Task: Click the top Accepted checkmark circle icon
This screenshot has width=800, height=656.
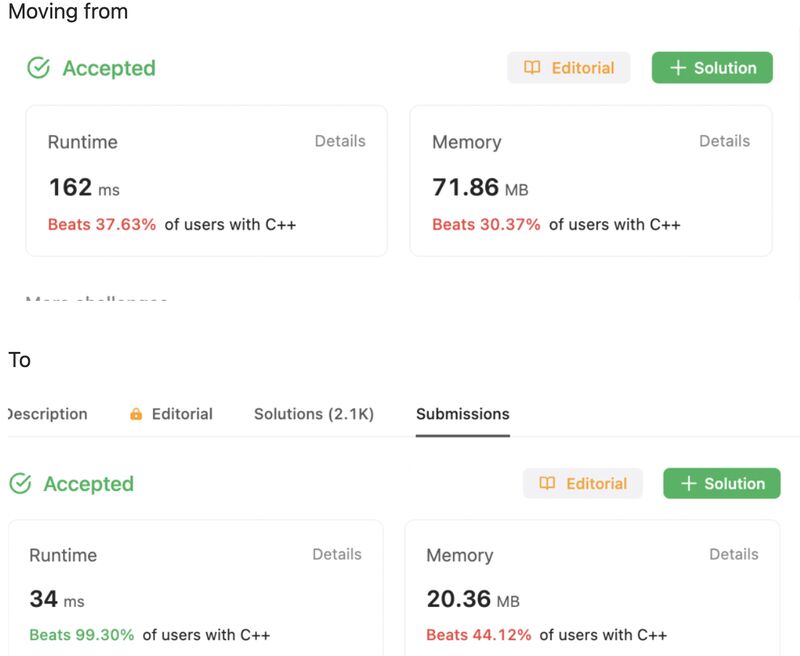Action: pyautogui.click(x=38, y=68)
